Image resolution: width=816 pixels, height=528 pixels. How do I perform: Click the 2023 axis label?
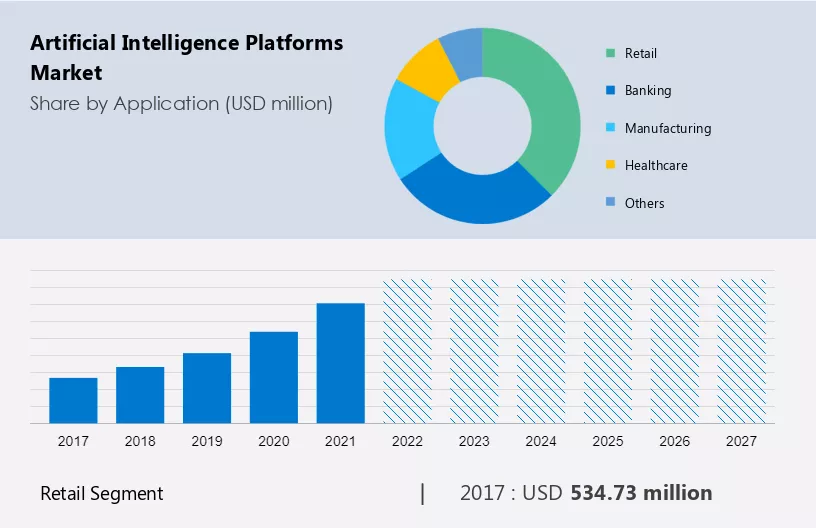[474, 441]
